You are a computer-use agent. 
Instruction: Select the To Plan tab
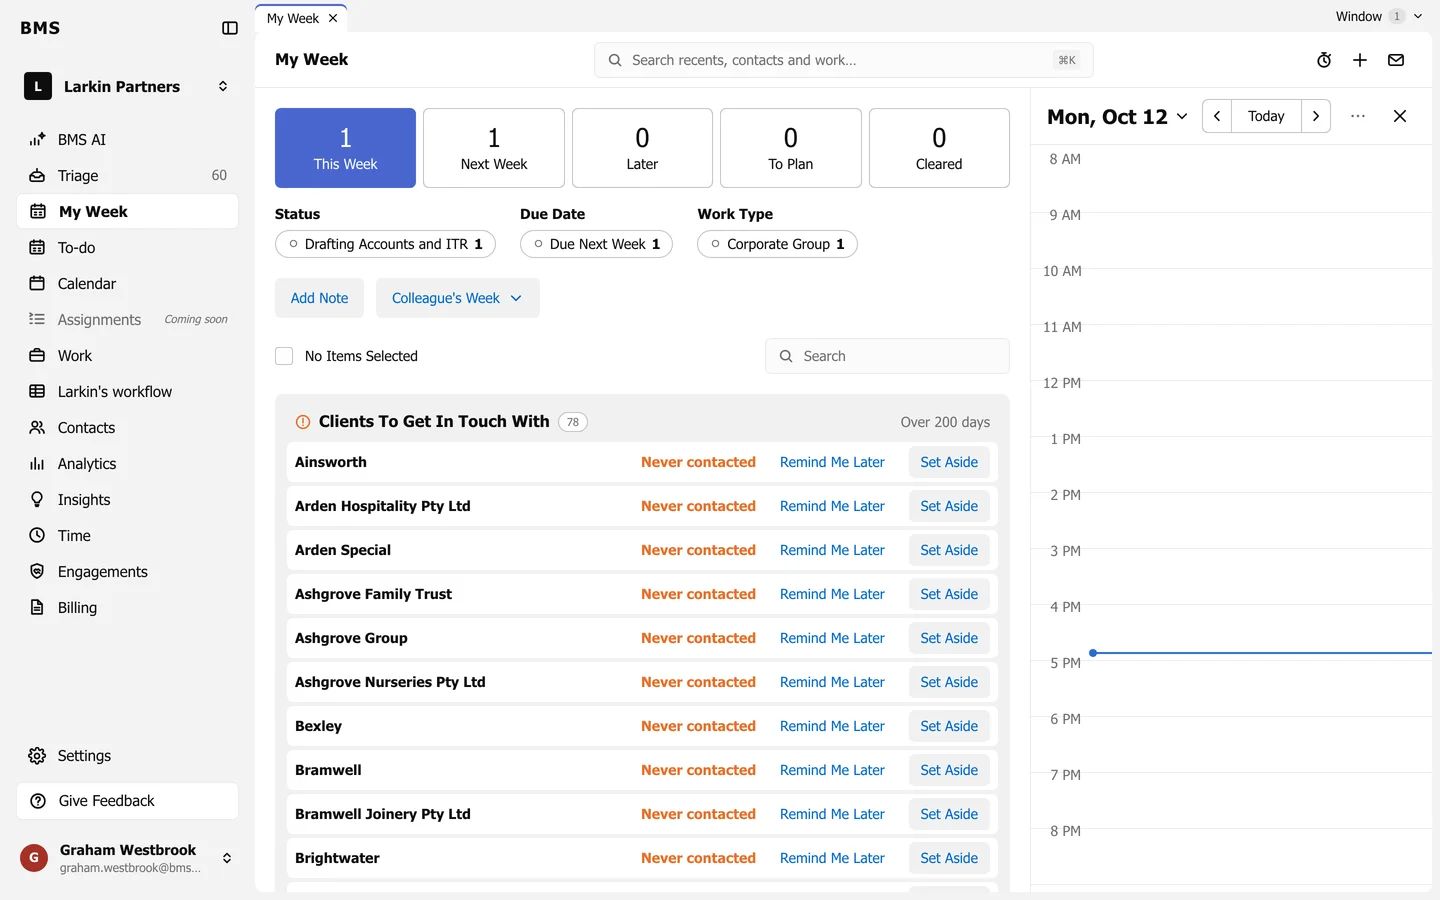[x=791, y=148]
